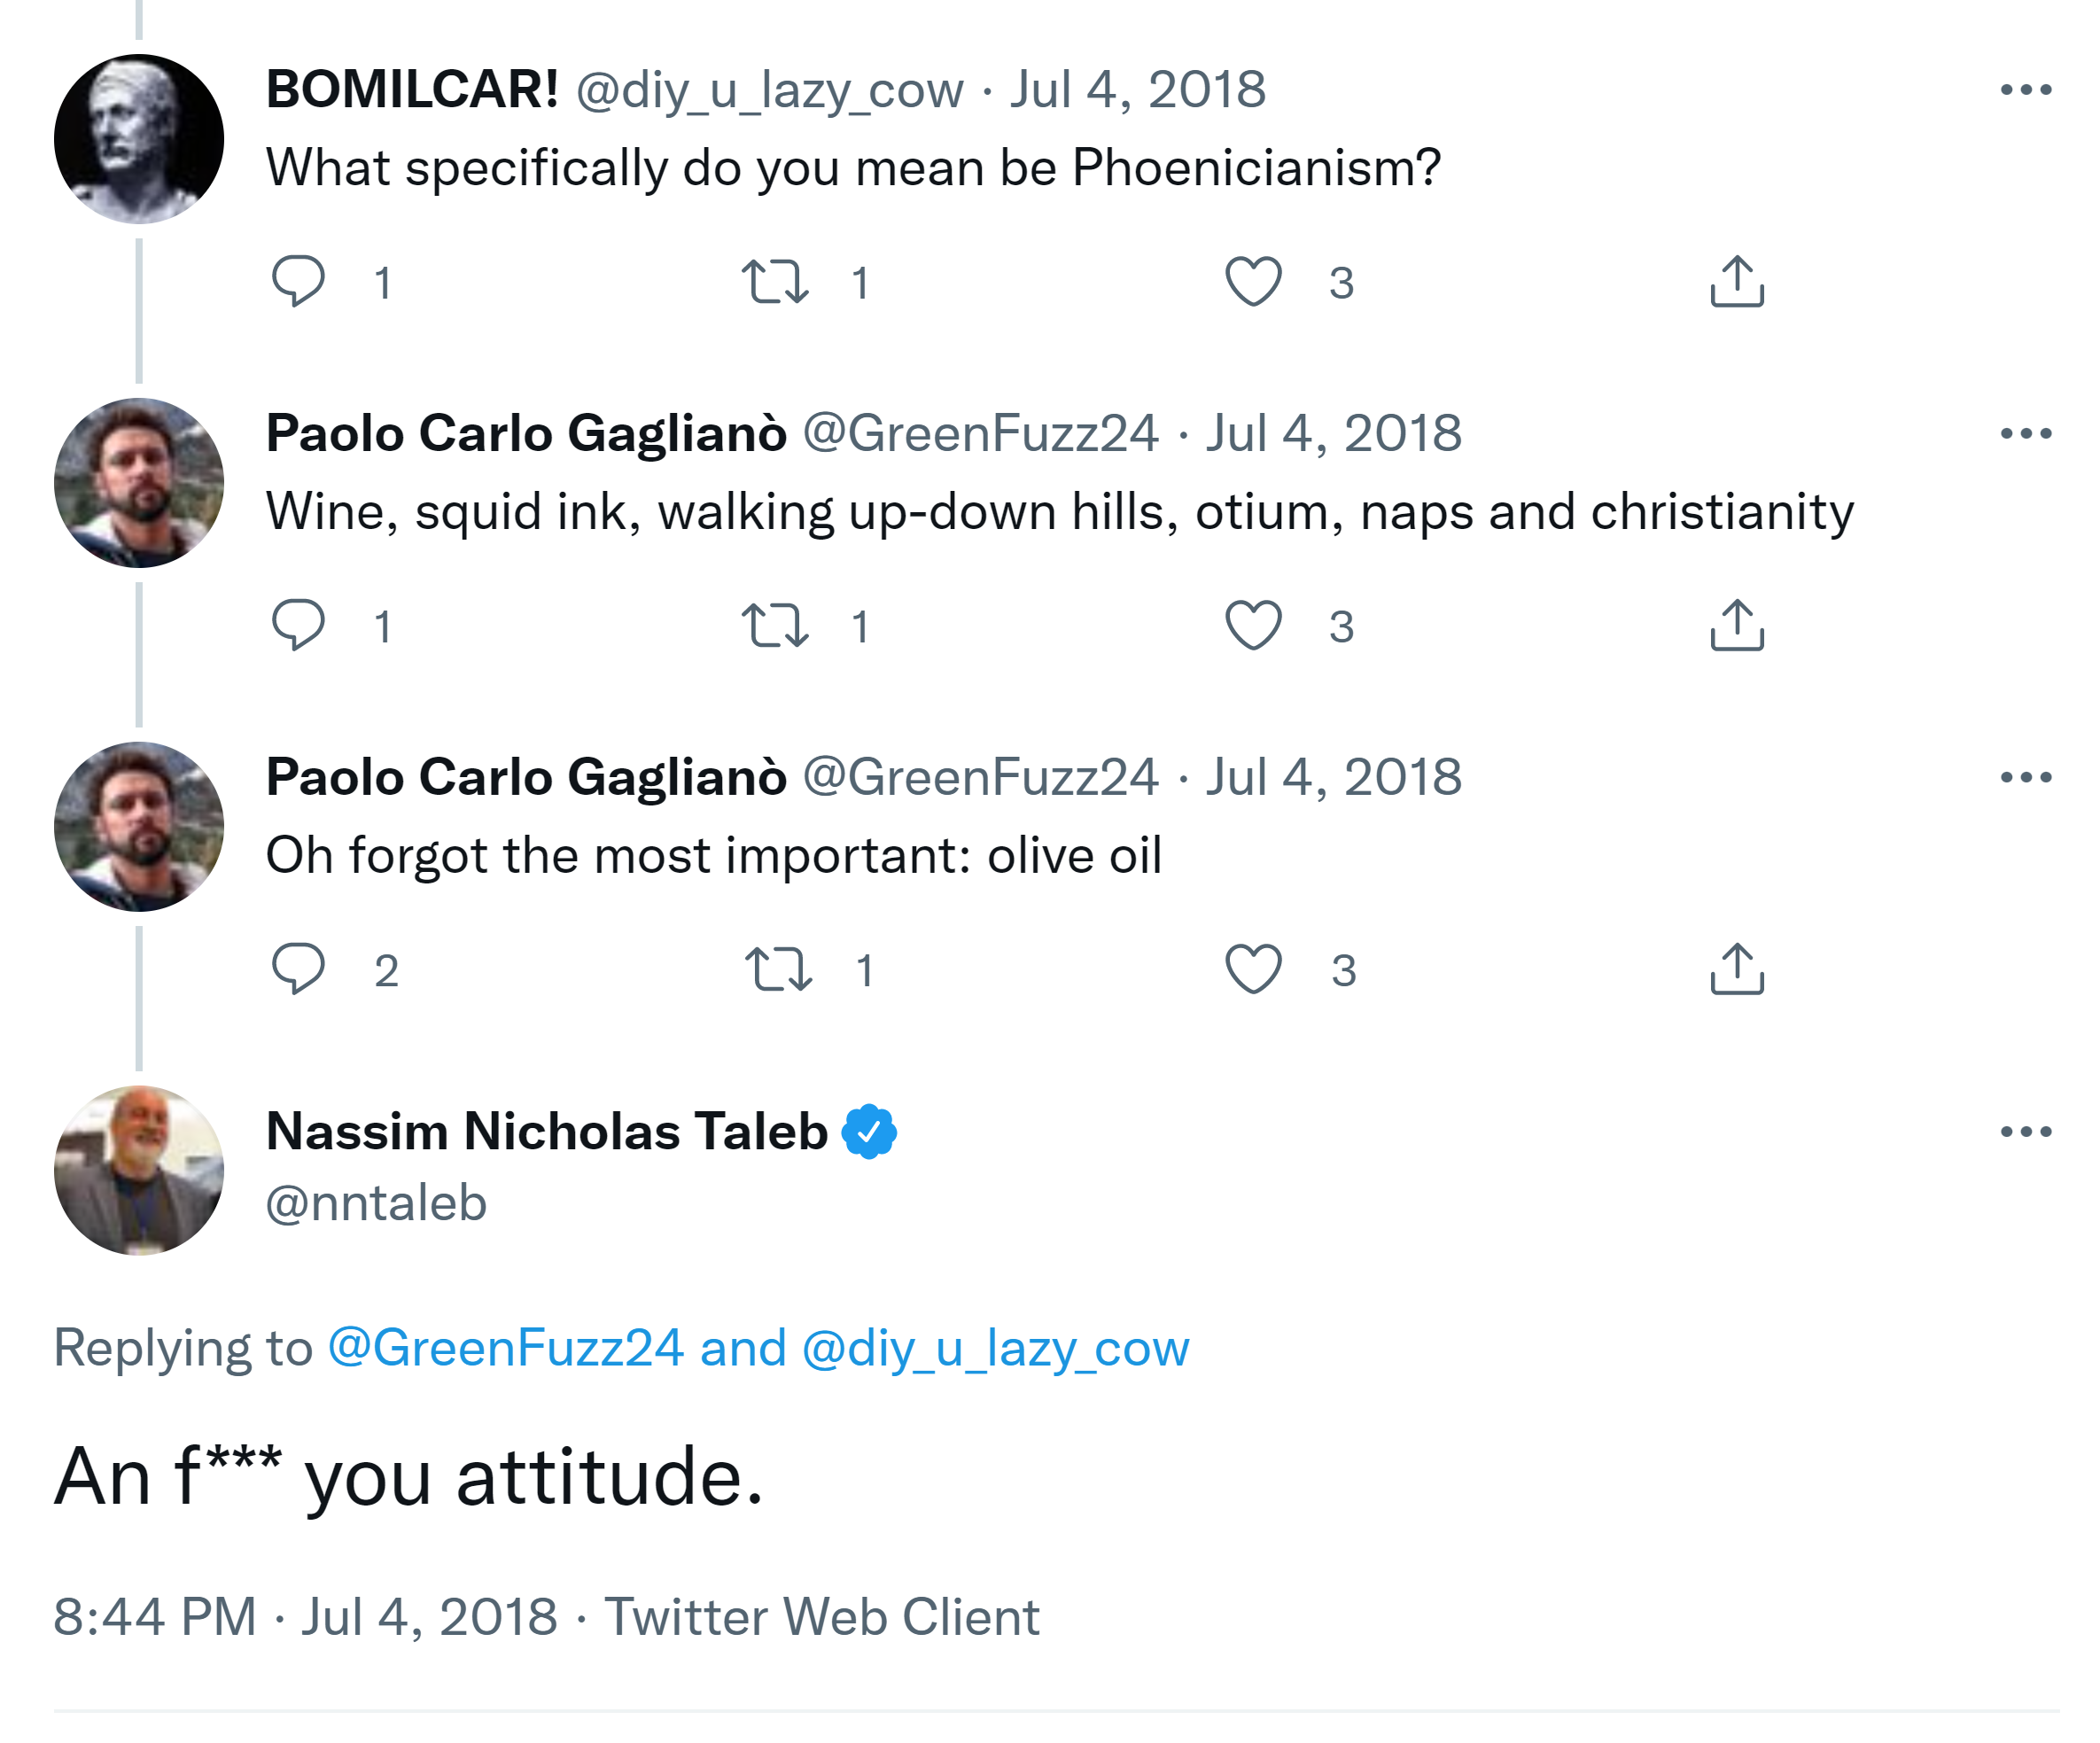Open the @diy_u_lazy_cow mention in 'Replying to'

point(996,1348)
